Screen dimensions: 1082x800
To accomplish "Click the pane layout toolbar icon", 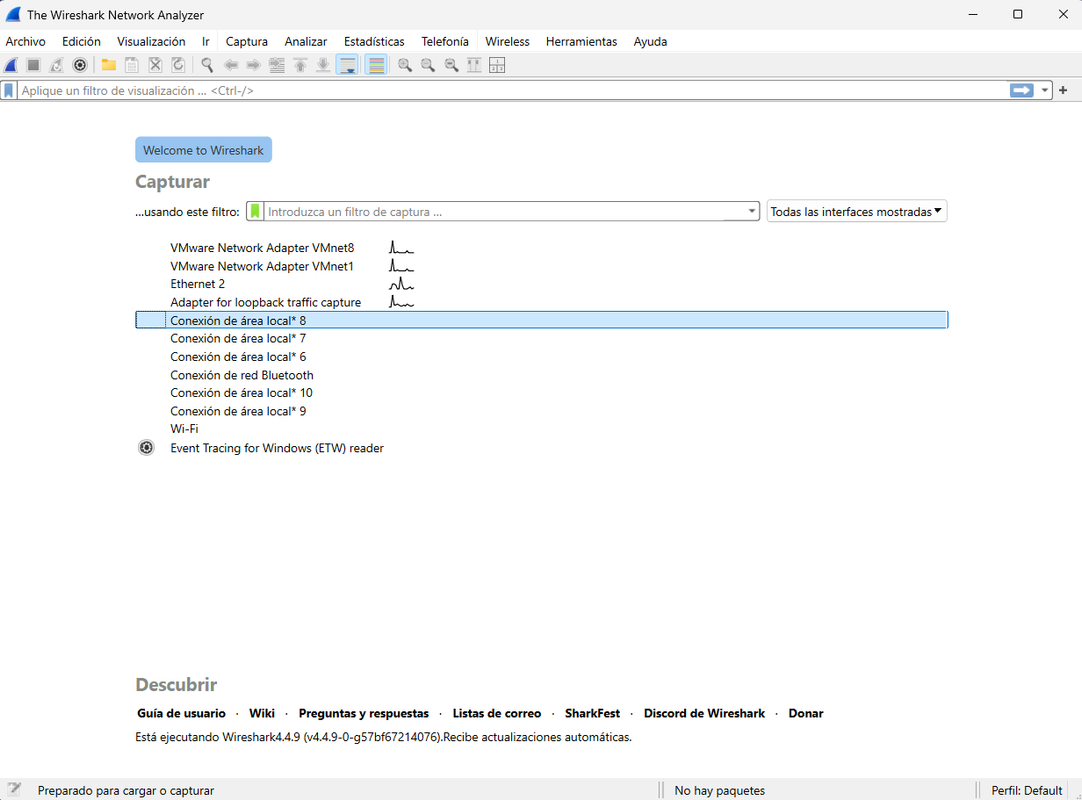I will tap(497, 65).
